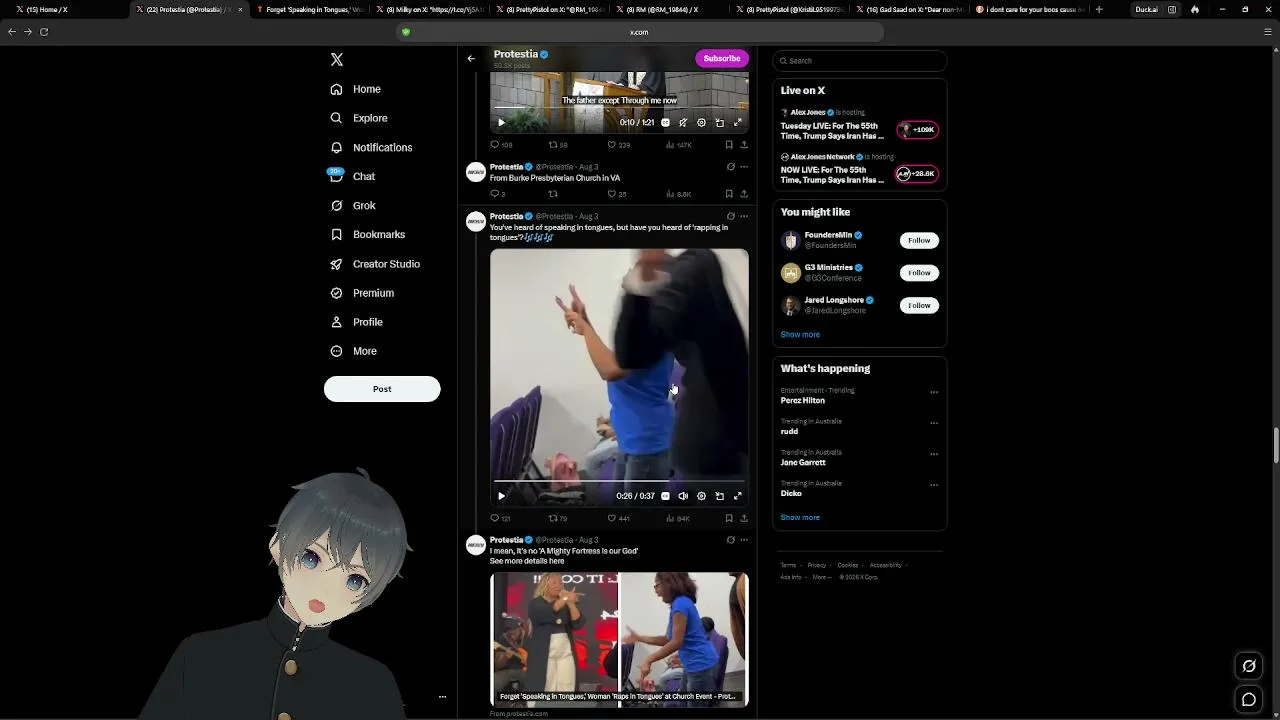The width and height of the screenshot is (1280, 720).
Task: Open Creator Studio in the sidebar
Action: tap(375, 264)
